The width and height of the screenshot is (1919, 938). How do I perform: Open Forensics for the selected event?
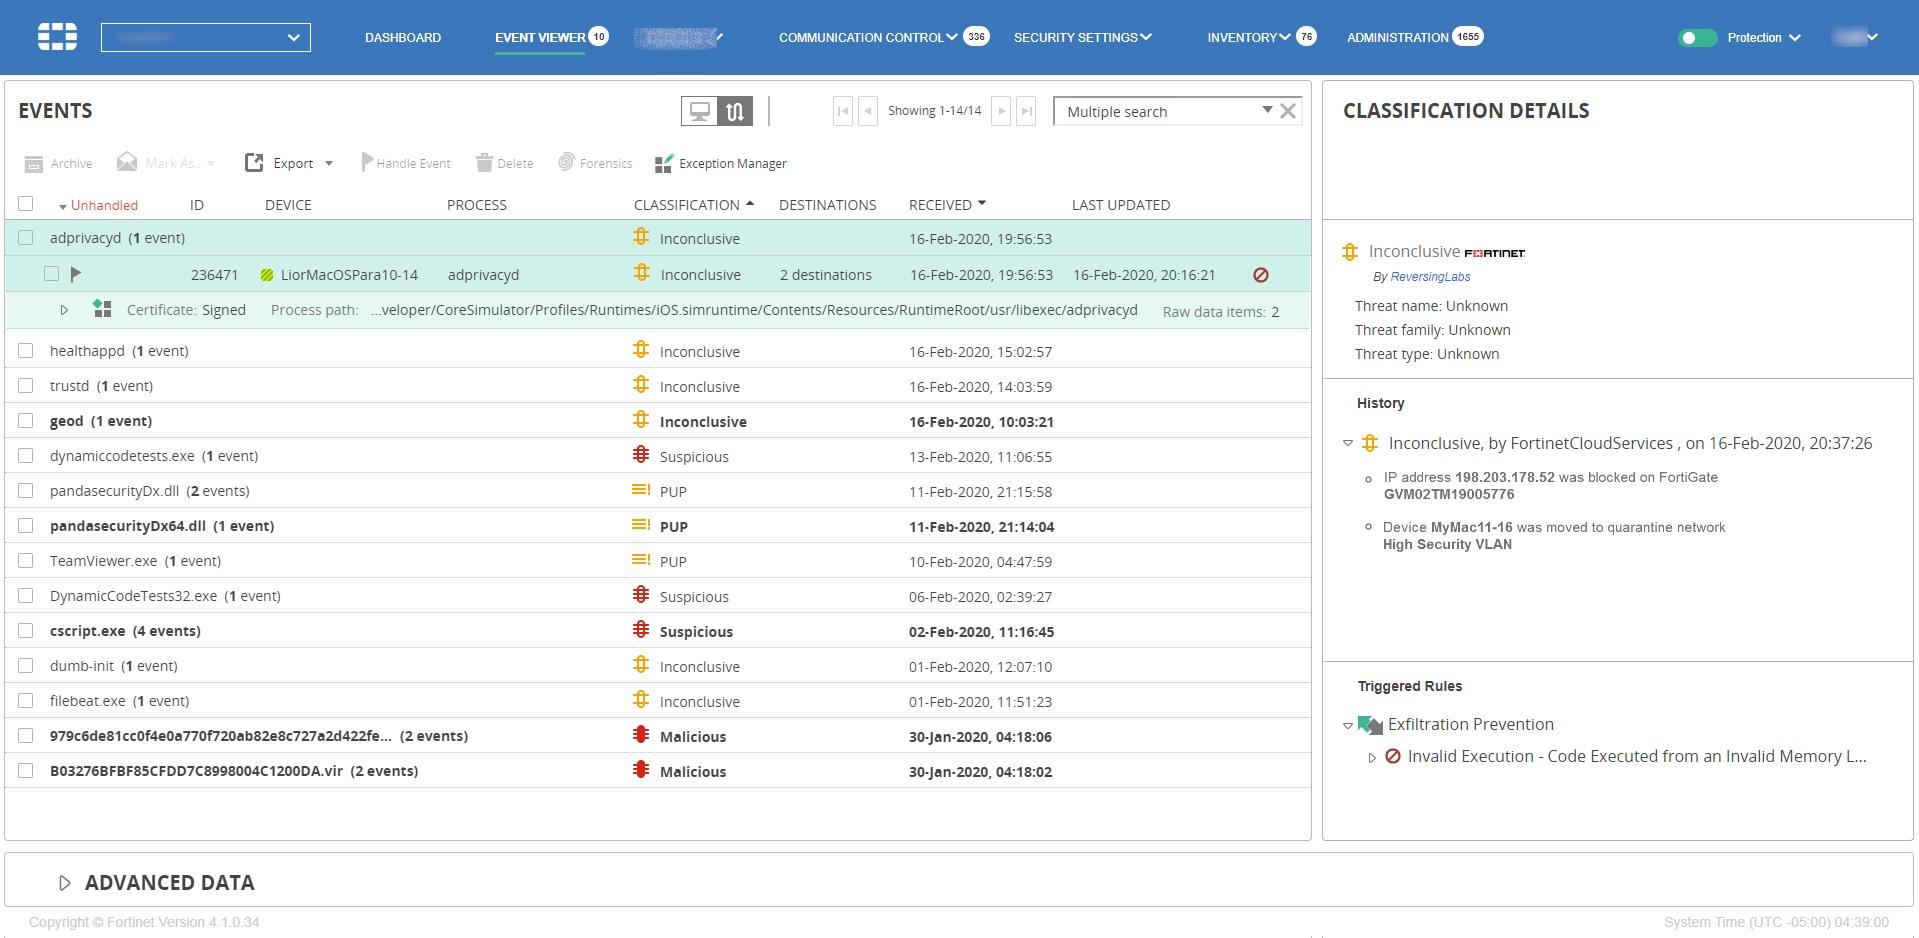click(594, 162)
